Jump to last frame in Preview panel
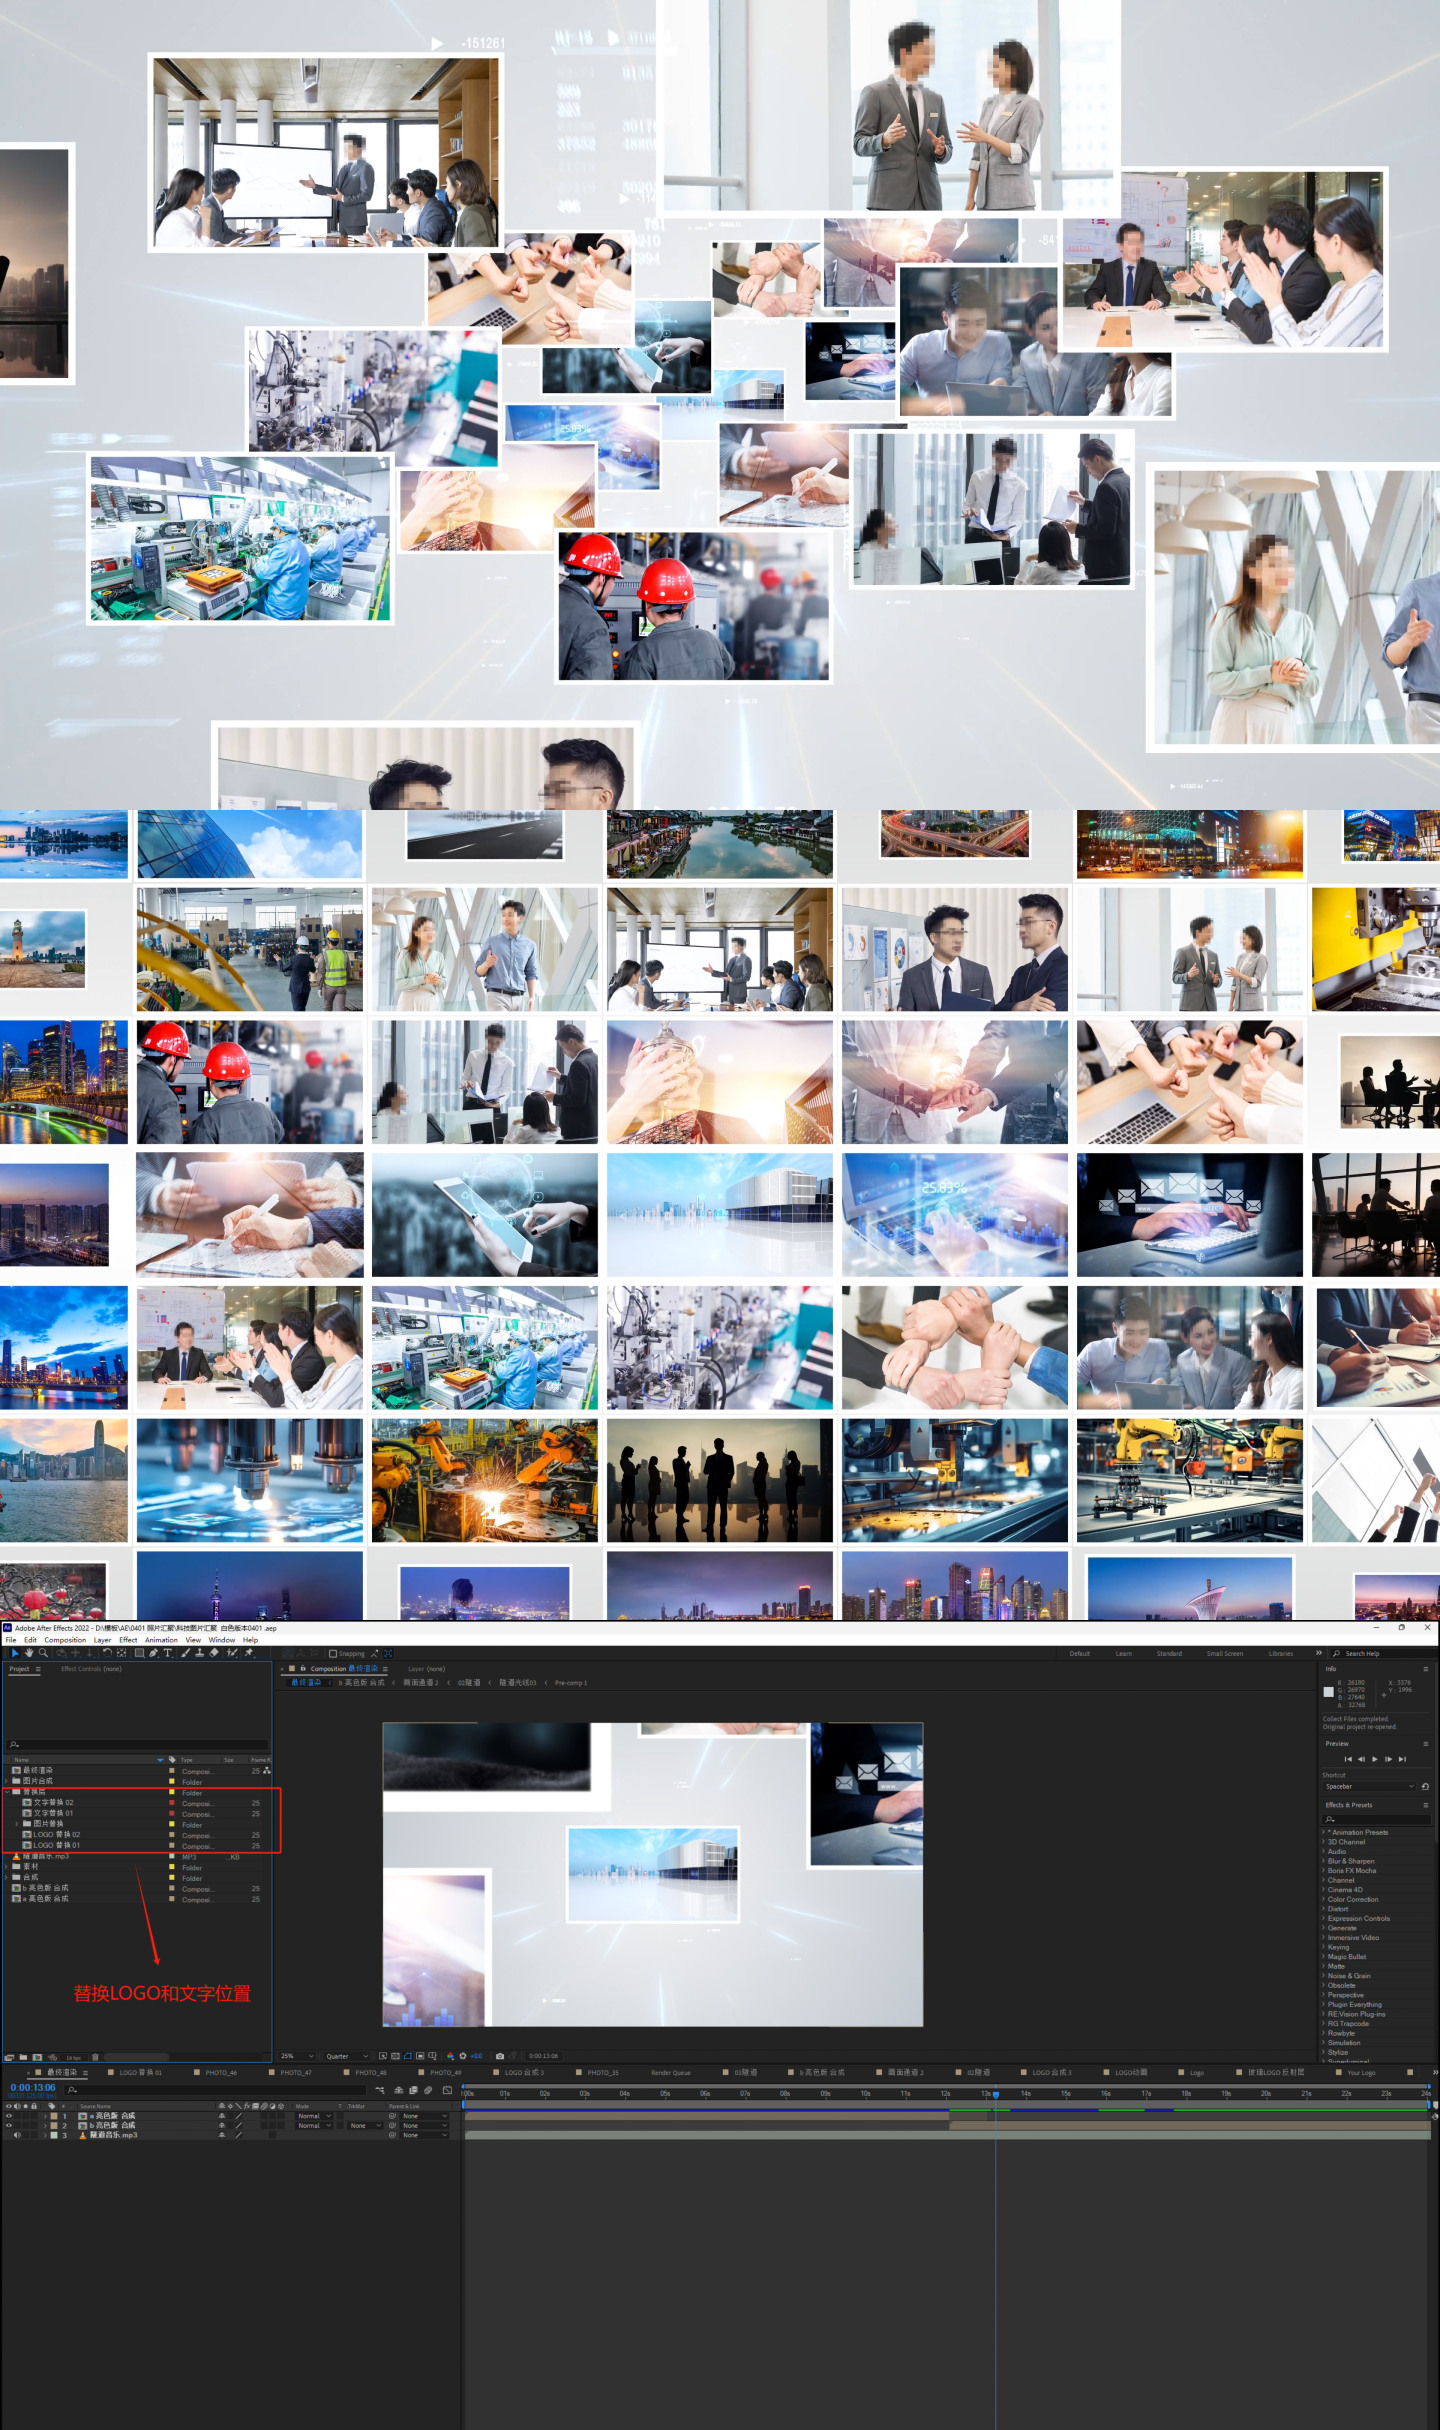This screenshot has width=1440, height=2430. (x=1402, y=1759)
